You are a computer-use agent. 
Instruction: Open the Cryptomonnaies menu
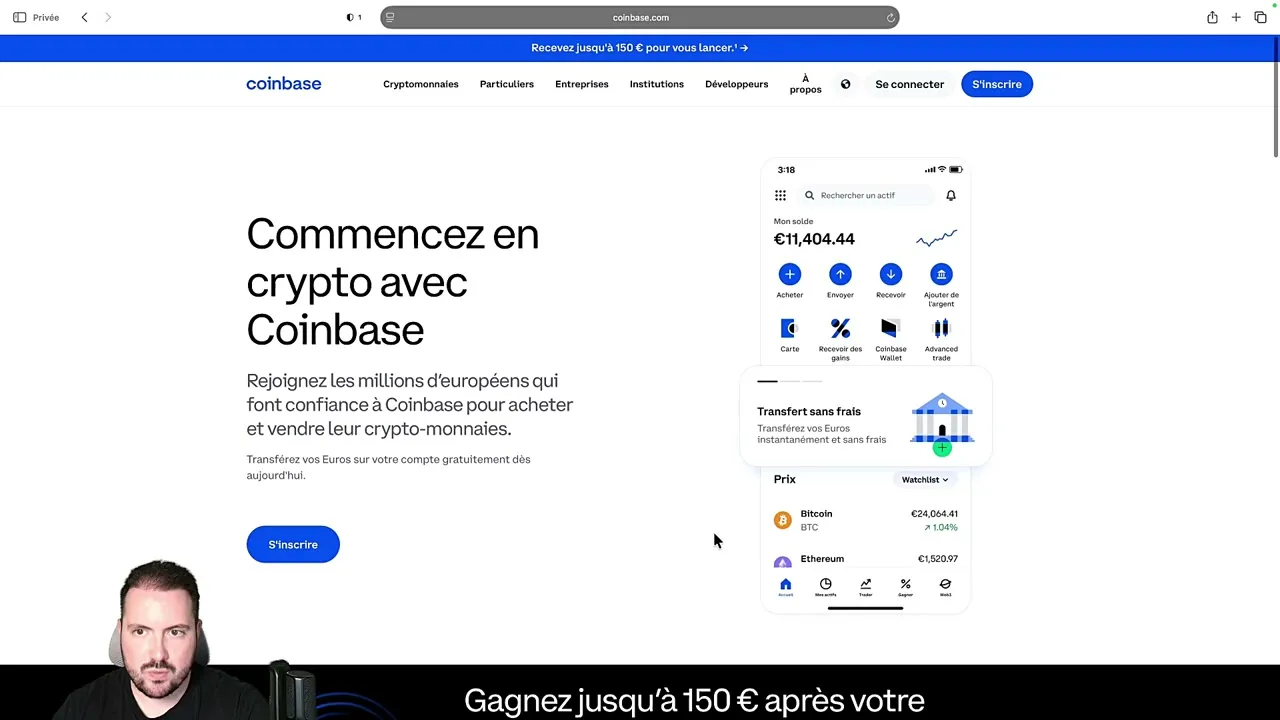420,84
